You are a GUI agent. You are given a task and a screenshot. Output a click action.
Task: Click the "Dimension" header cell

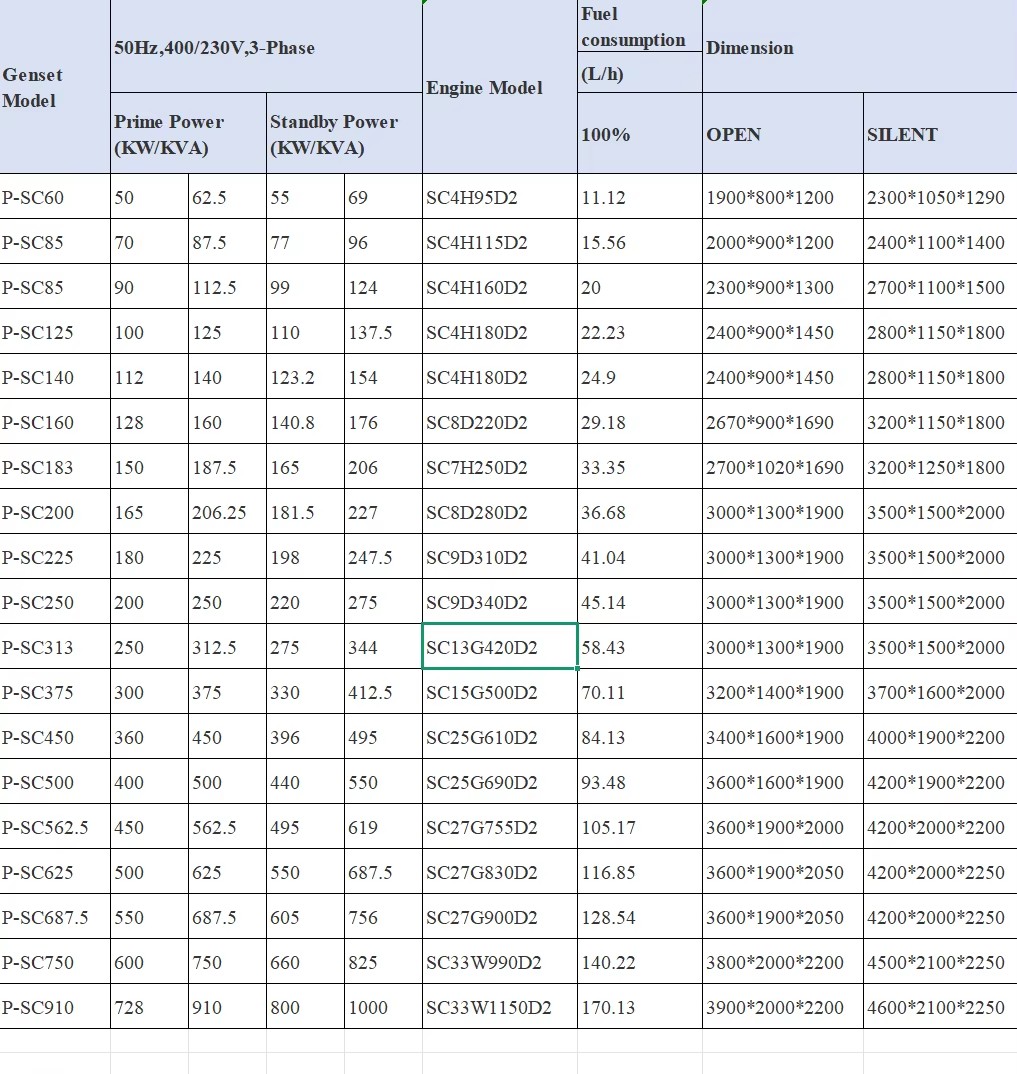point(860,46)
